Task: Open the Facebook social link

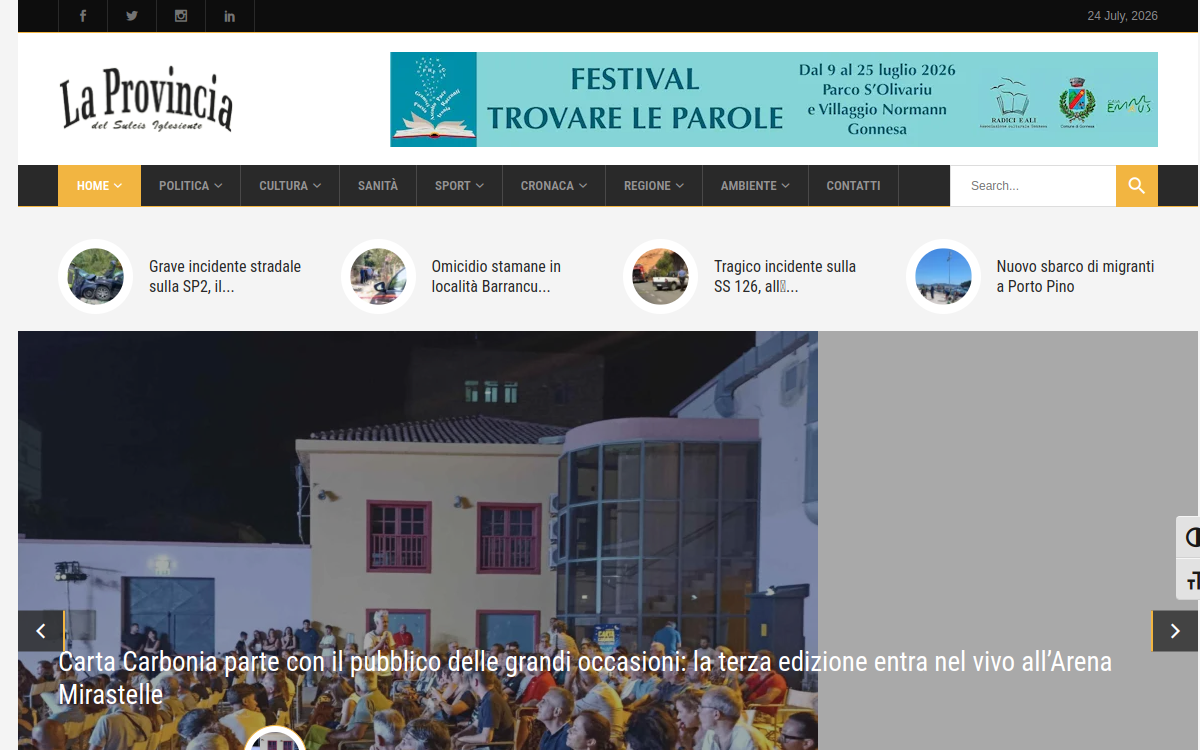Action: click(83, 16)
